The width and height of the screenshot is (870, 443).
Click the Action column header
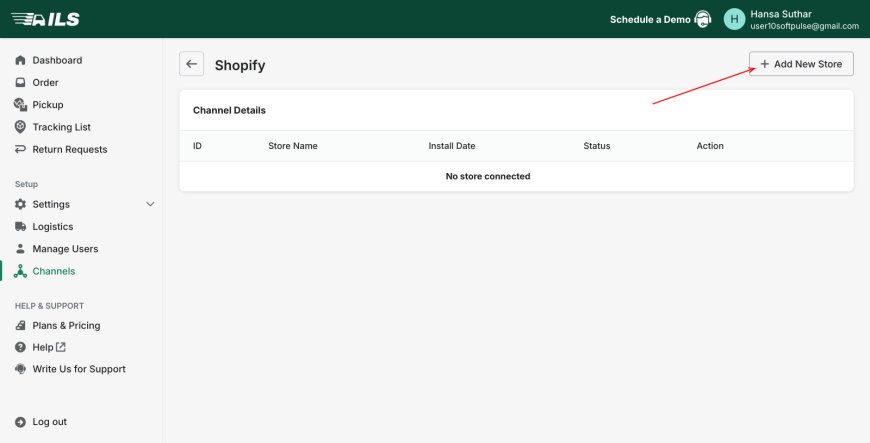[x=710, y=146]
